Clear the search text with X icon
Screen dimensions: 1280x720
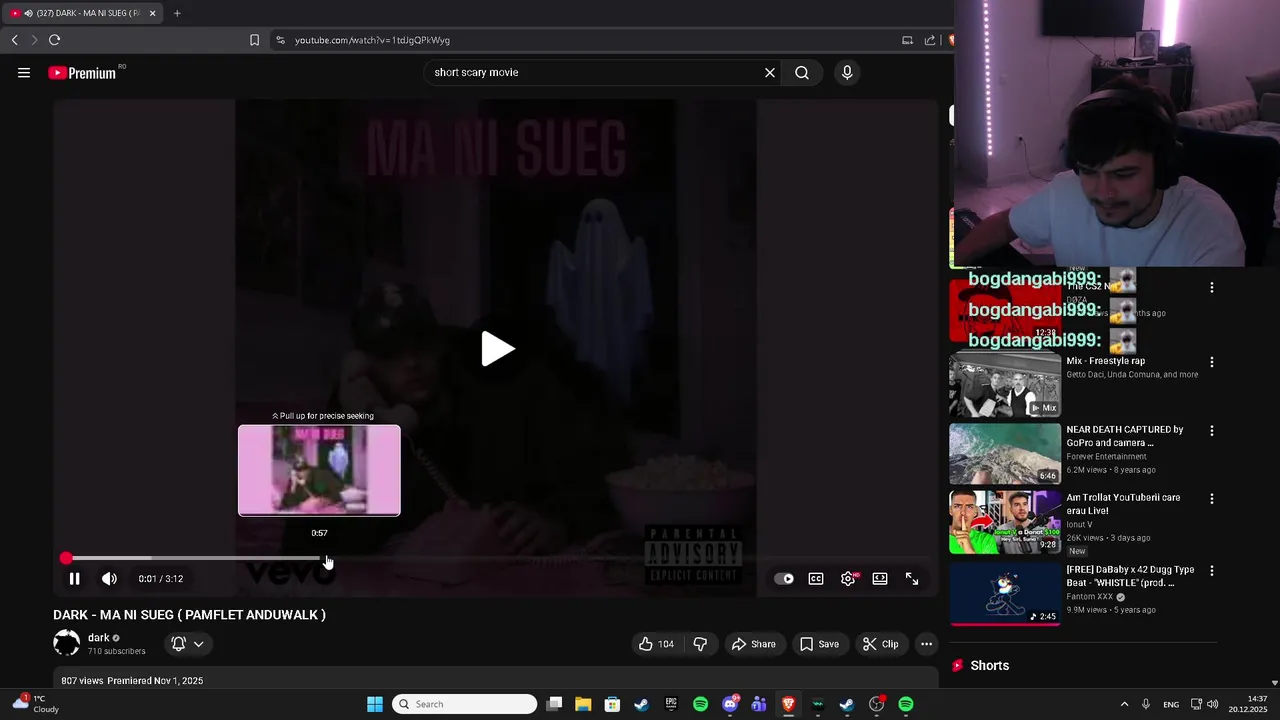click(x=770, y=72)
